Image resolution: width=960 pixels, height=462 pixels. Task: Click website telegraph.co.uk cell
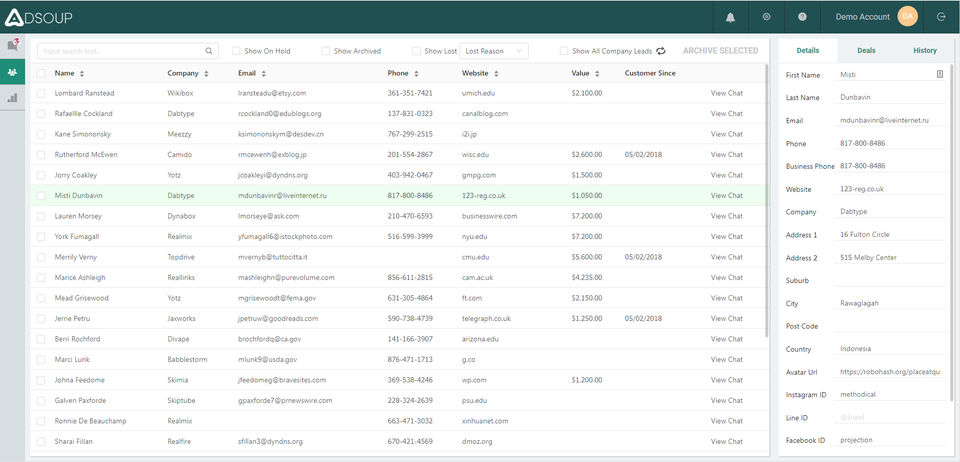[x=486, y=319]
